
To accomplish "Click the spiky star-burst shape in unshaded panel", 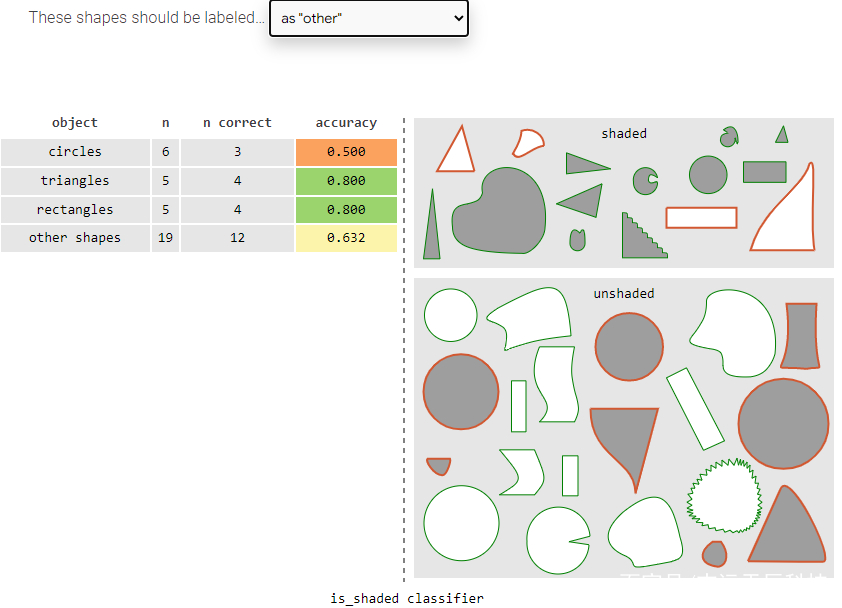I will (724, 496).
